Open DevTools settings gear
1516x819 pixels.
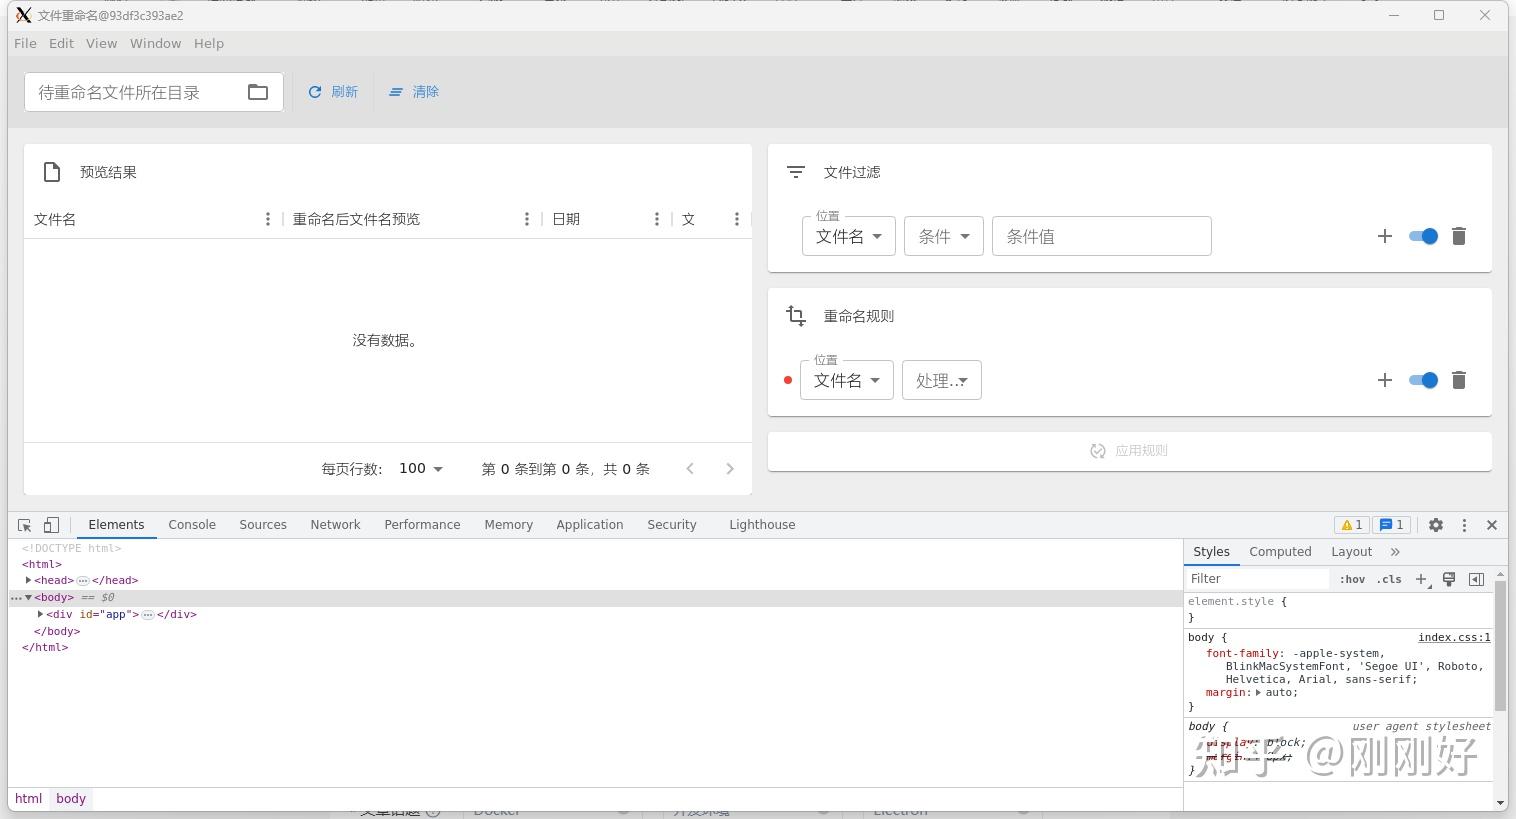click(1436, 524)
